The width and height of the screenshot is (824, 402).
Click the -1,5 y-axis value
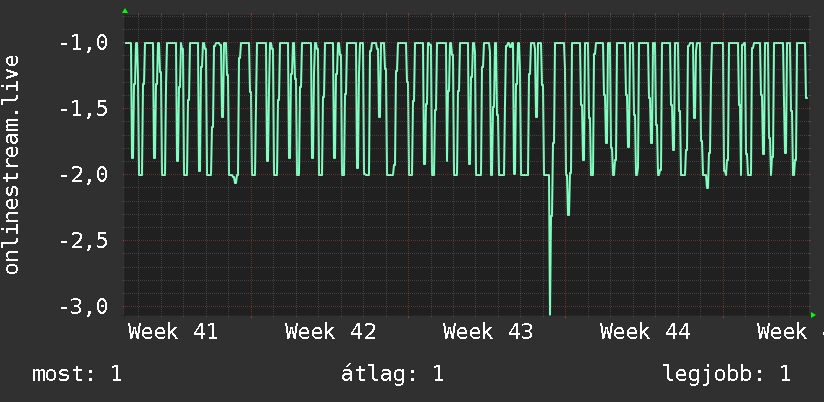pyautogui.click(x=84, y=109)
